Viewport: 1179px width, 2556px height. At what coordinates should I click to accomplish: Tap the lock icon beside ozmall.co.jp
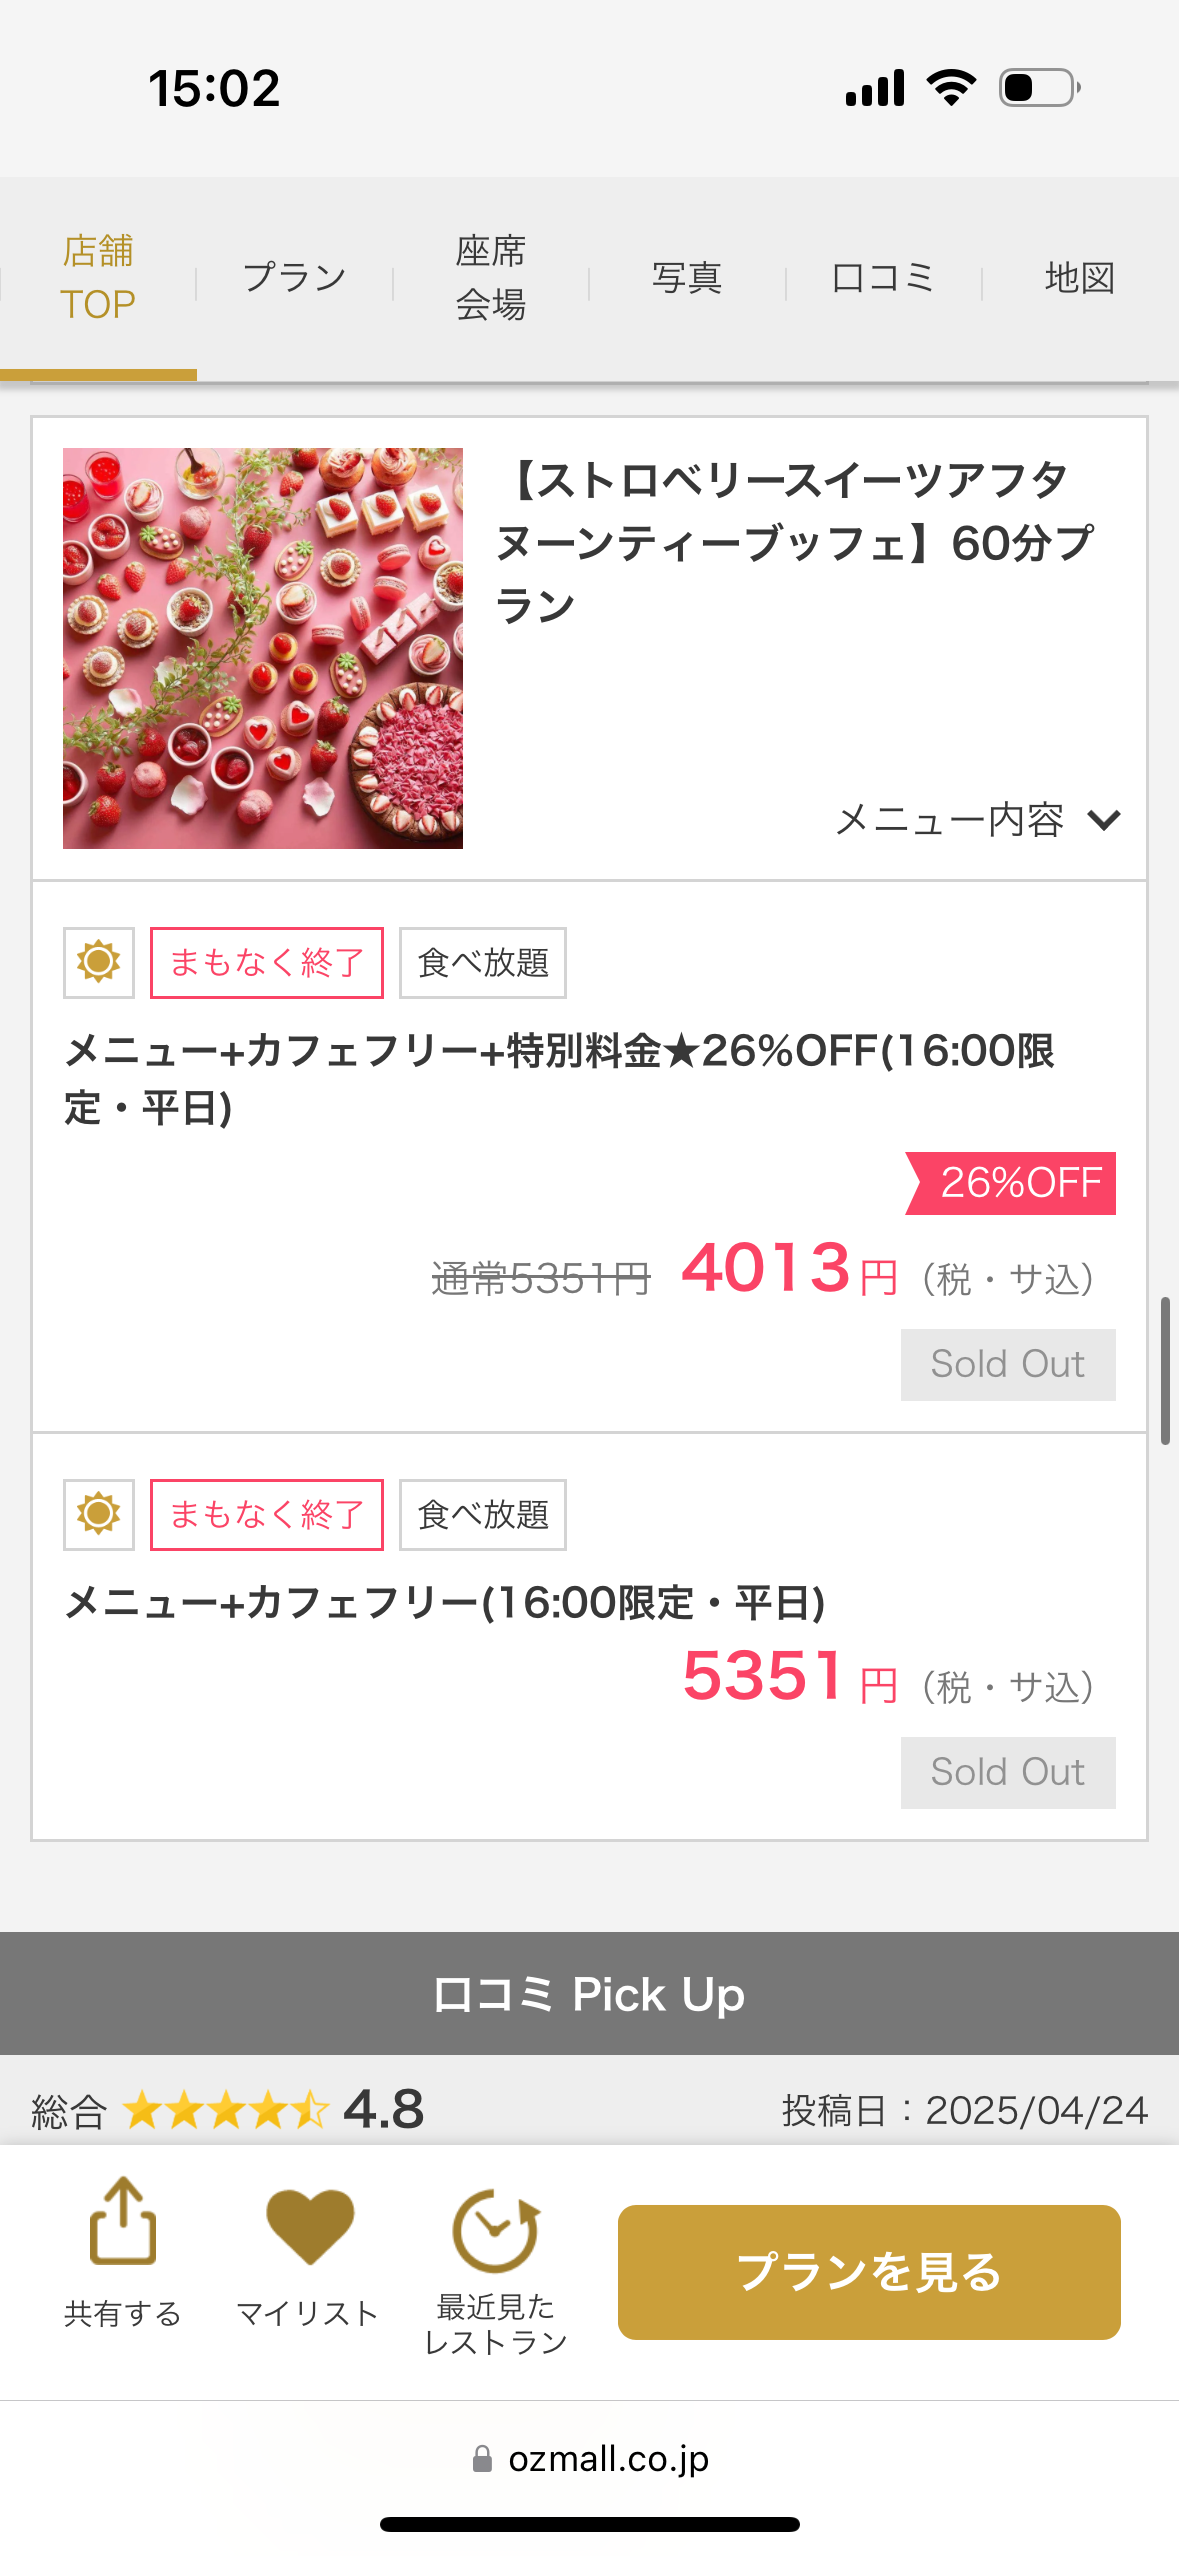pos(482,2458)
